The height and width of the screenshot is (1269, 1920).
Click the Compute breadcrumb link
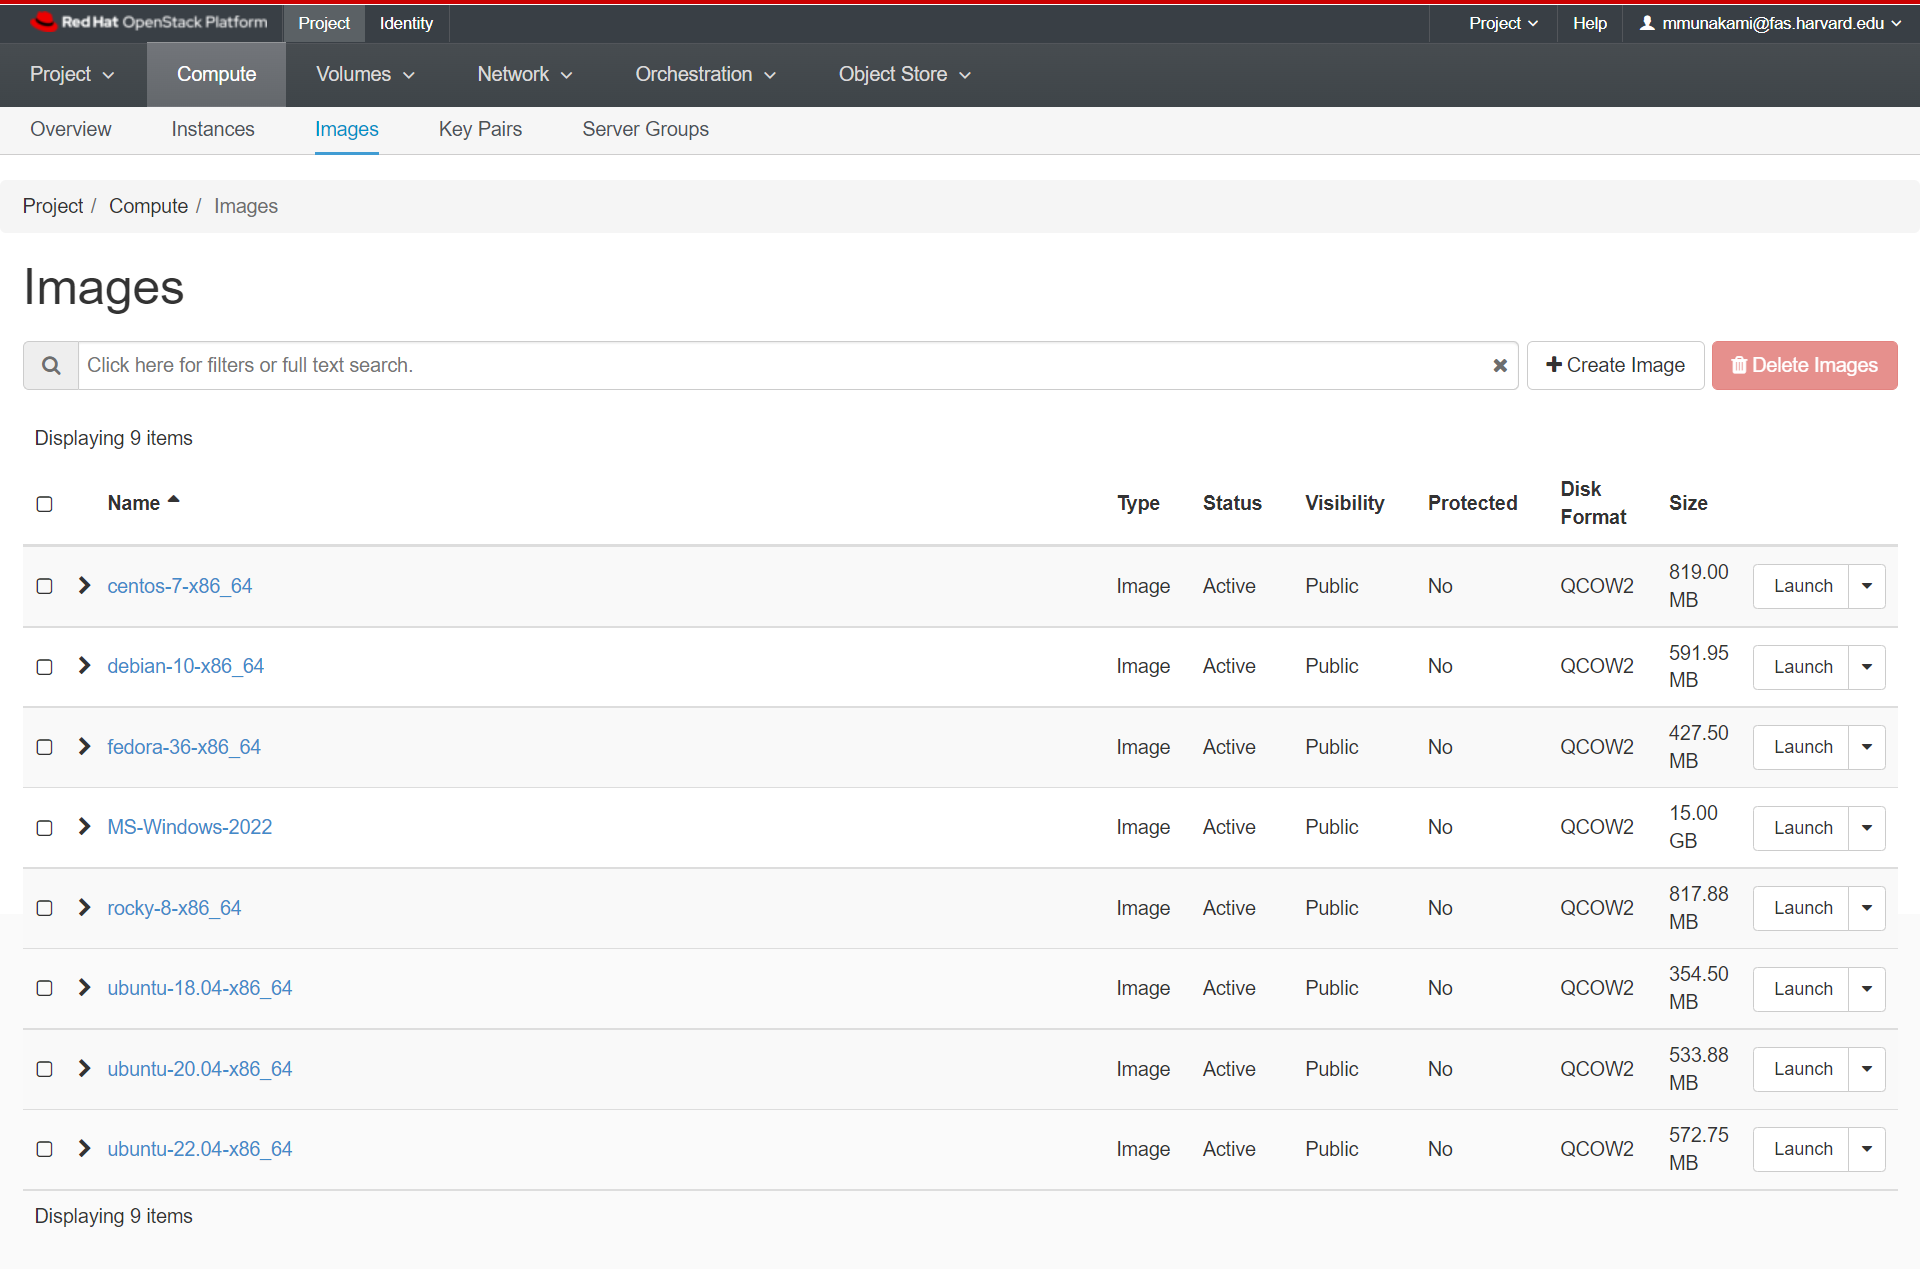pos(148,206)
